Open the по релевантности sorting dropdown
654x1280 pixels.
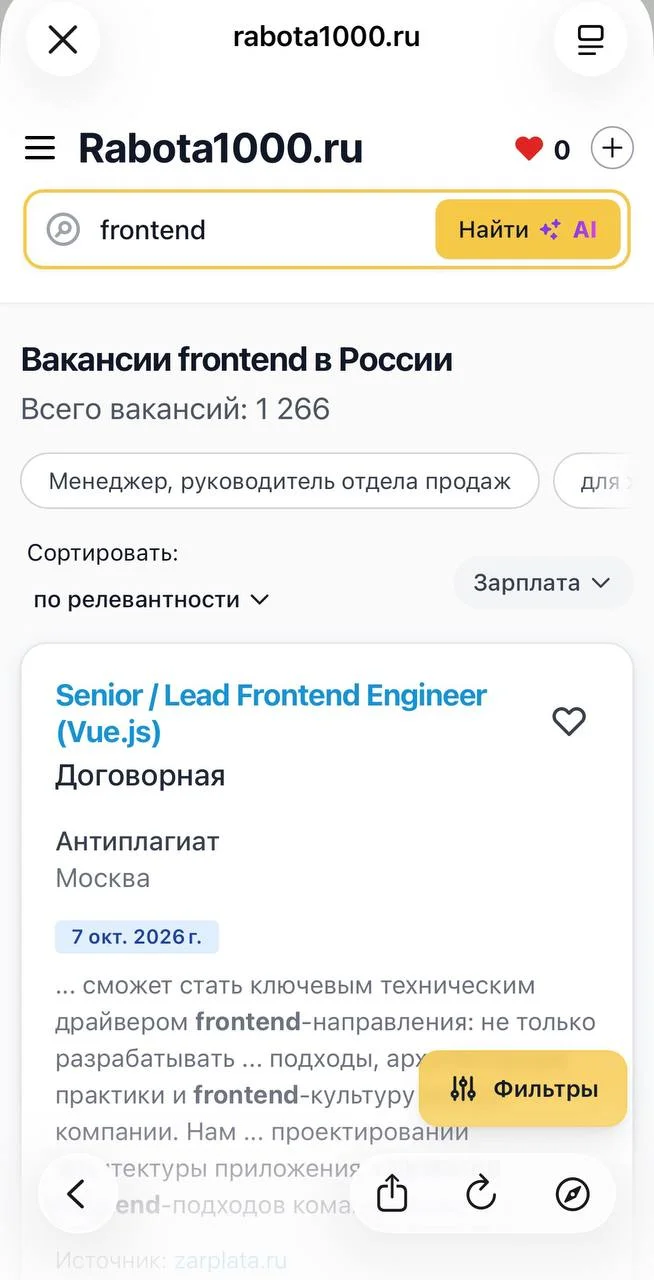pyautogui.click(x=152, y=600)
